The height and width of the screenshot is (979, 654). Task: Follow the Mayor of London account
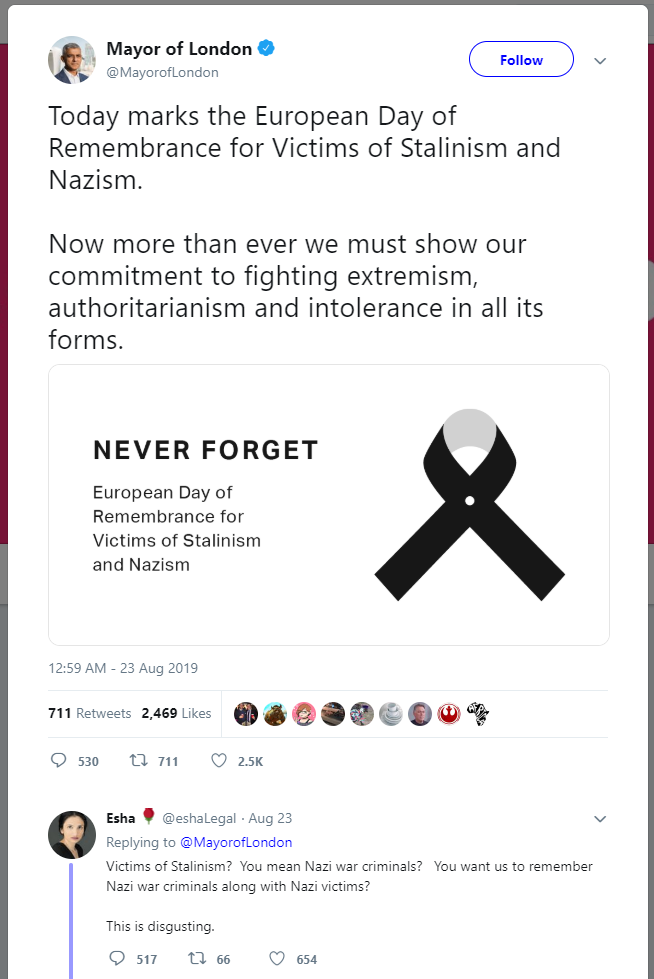pos(521,59)
